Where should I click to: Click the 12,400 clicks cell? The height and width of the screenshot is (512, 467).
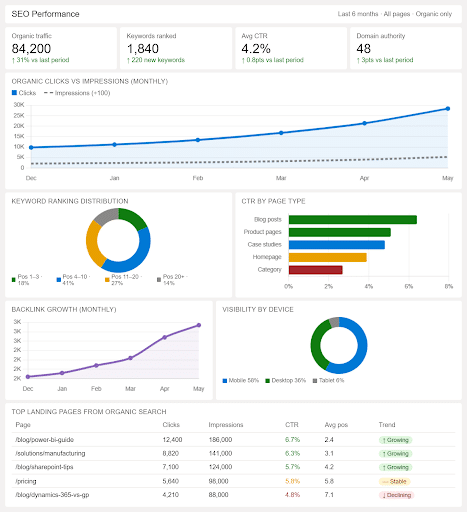point(172,440)
